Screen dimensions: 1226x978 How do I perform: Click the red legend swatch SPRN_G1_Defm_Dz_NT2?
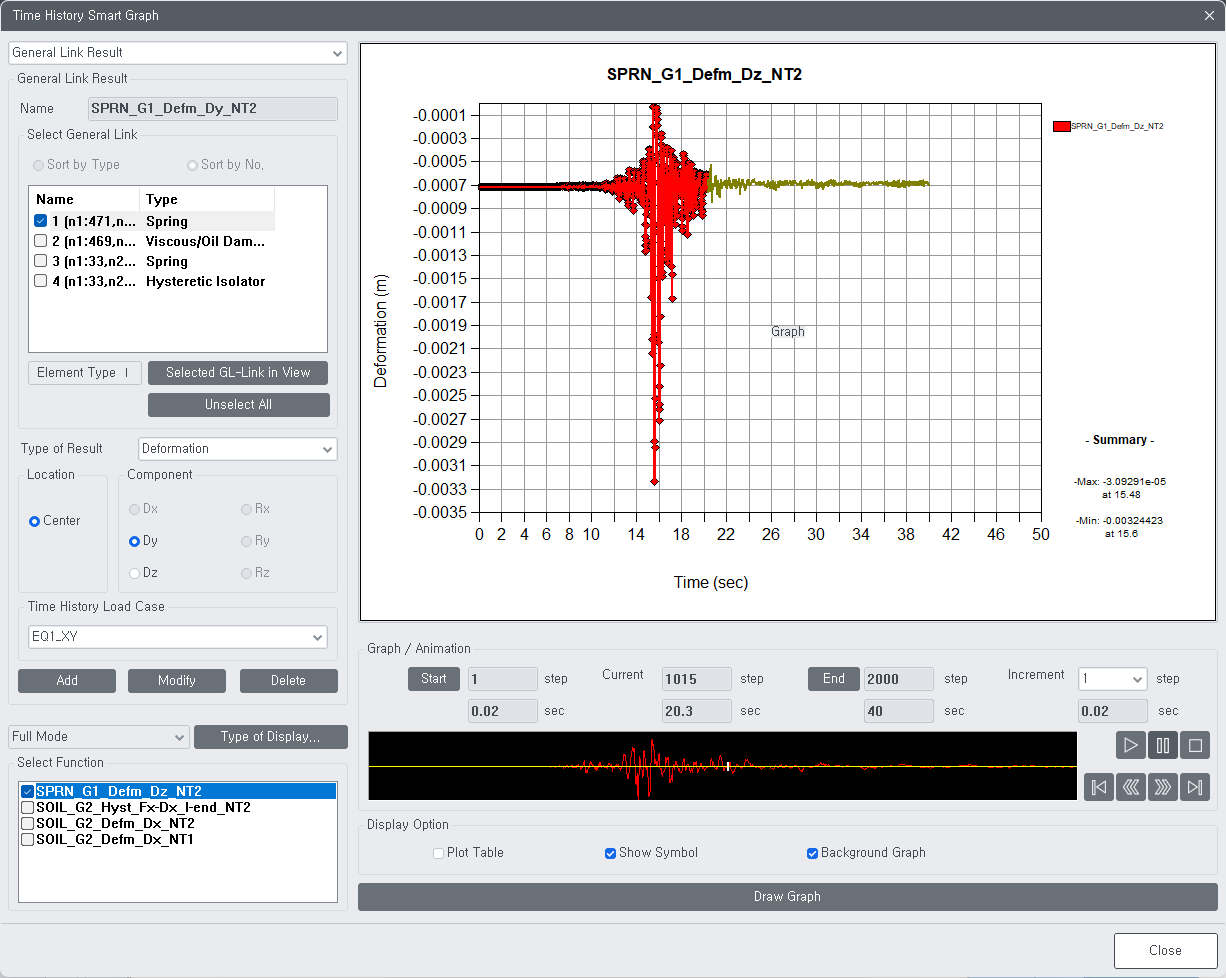1061,126
